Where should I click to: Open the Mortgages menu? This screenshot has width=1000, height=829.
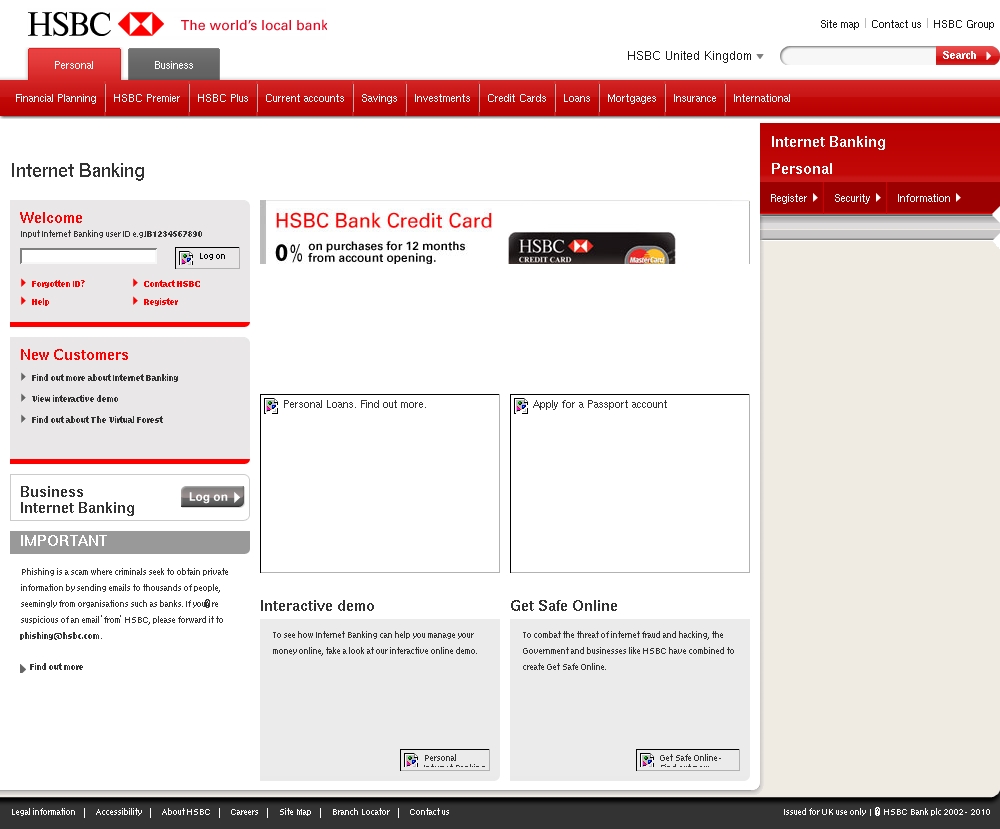[x=631, y=98]
